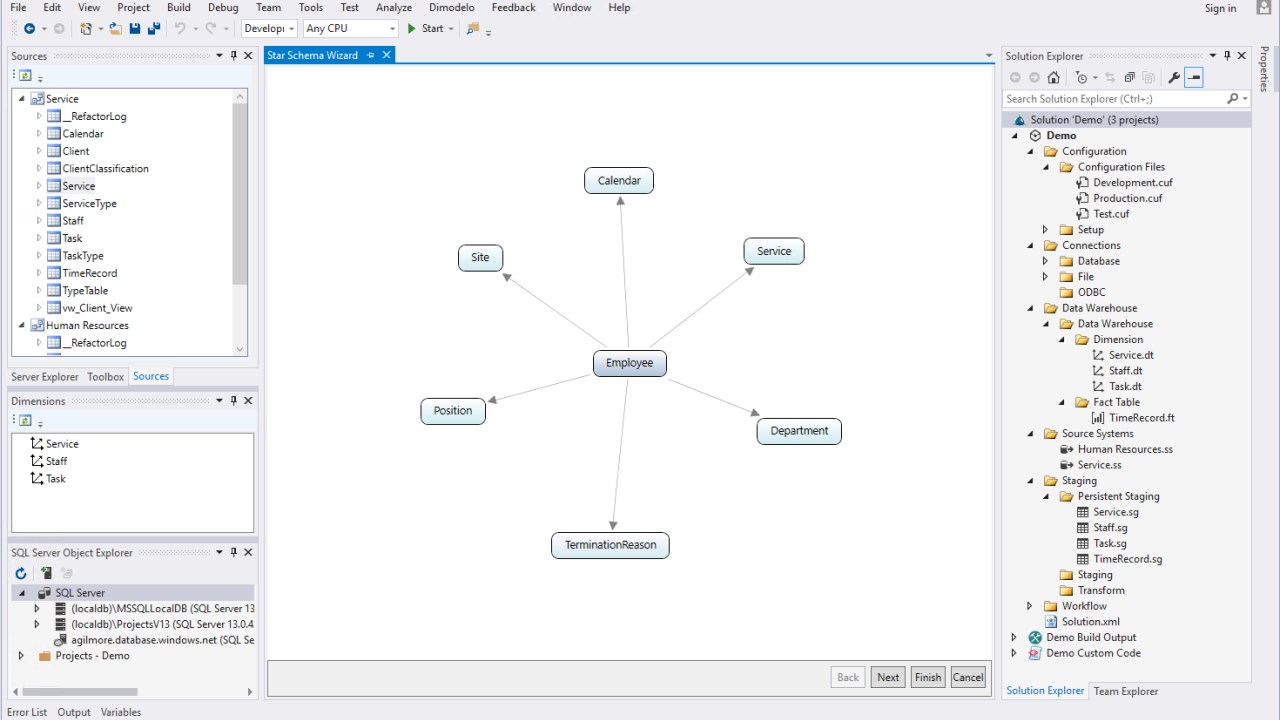This screenshot has width=1280, height=720.
Task: Close the Star Schema Wizard tab
Action: [x=386, y=55]
